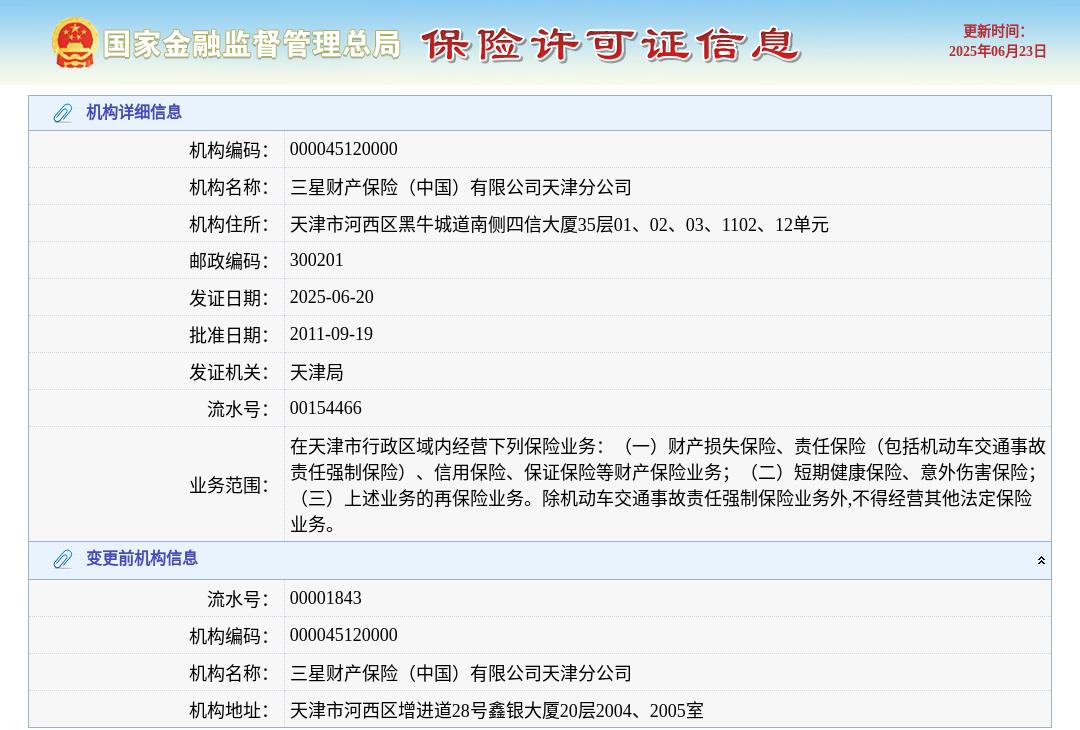The width and height of the screenshot is (1080, 730).
Task: Click the update date 2025年06月23日
Action: (997, 52)
